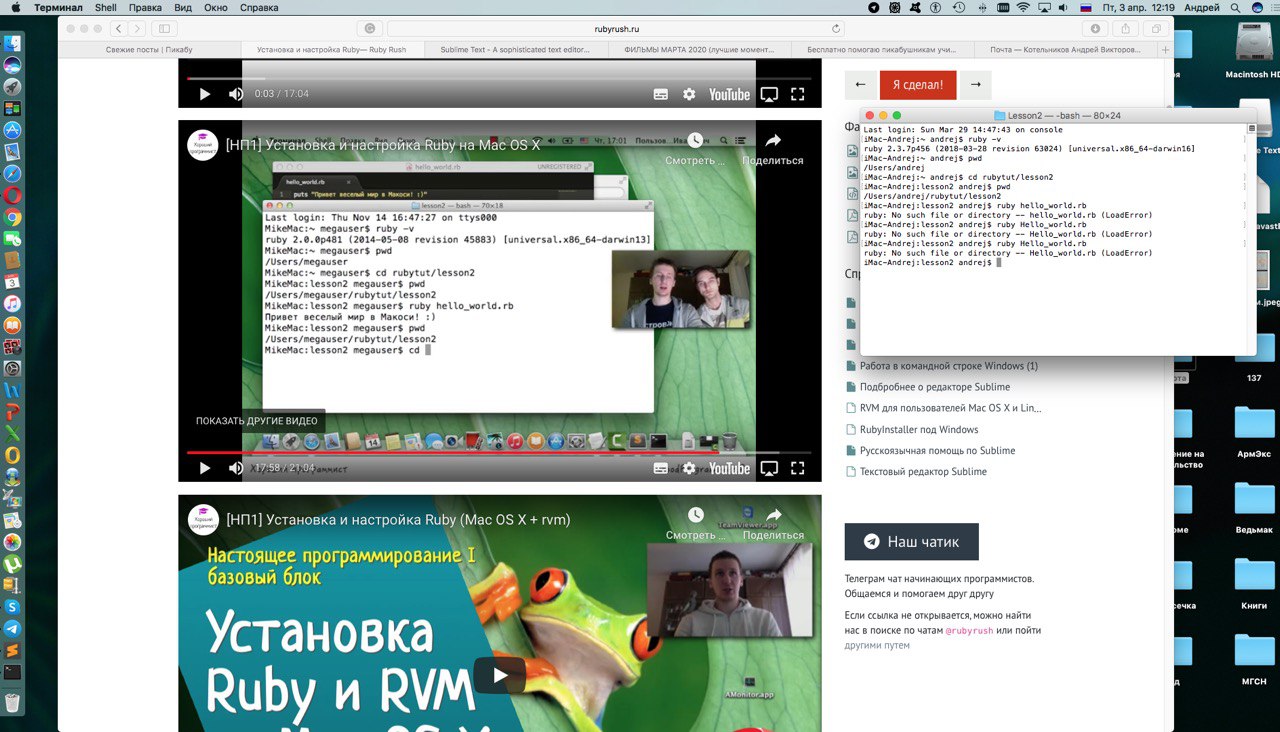The height and width of the screenshot is (732, 1280).
Task: Open Sublime Text from the Dock
Action: tap(12, 650)
